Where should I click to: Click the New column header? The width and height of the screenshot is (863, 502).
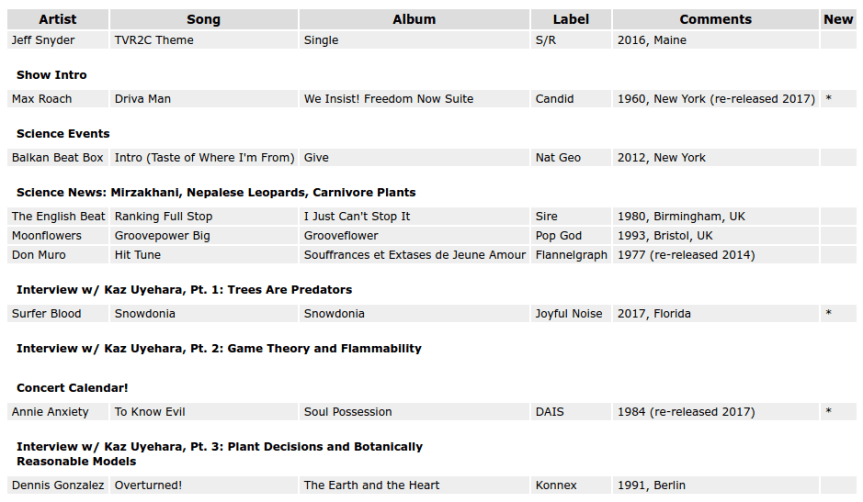click(838, 19)
